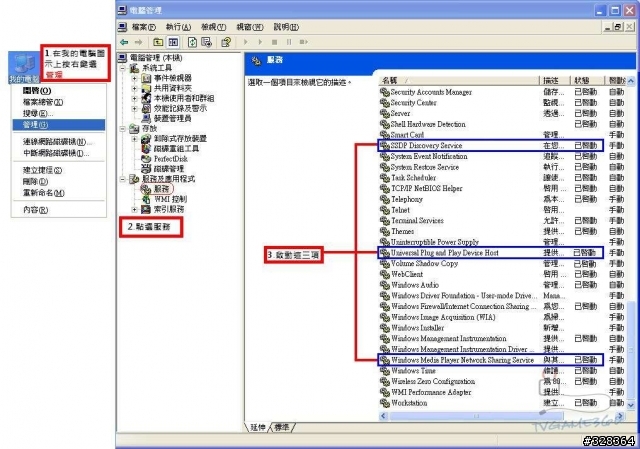Open the 說明(H) menu
The image size is (640, 449).
pyautogui.click(x=286, y=27)
